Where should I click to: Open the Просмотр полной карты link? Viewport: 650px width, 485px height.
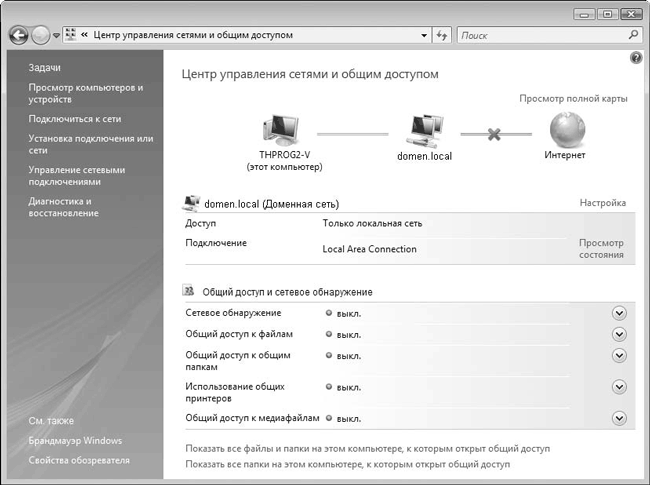click(x=572, y=99)
